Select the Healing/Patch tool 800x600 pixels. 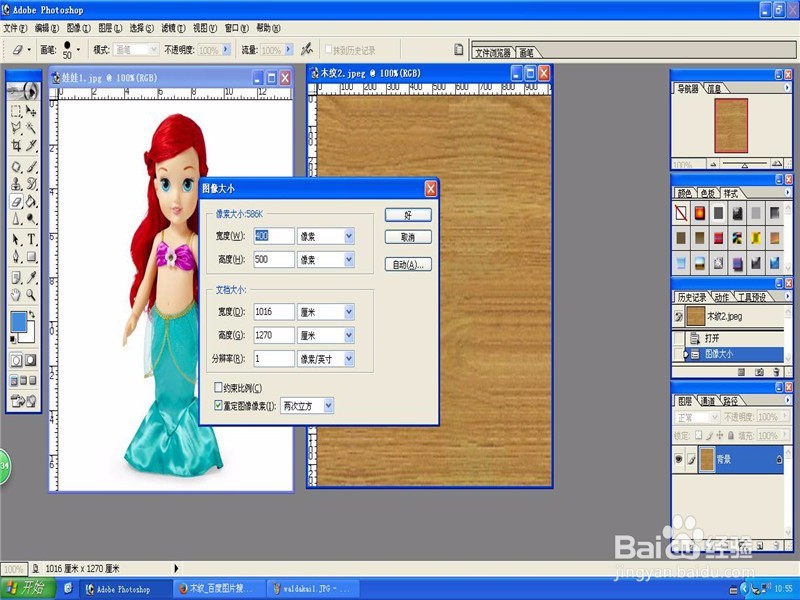pyautogui.click(x=16, y=166)
